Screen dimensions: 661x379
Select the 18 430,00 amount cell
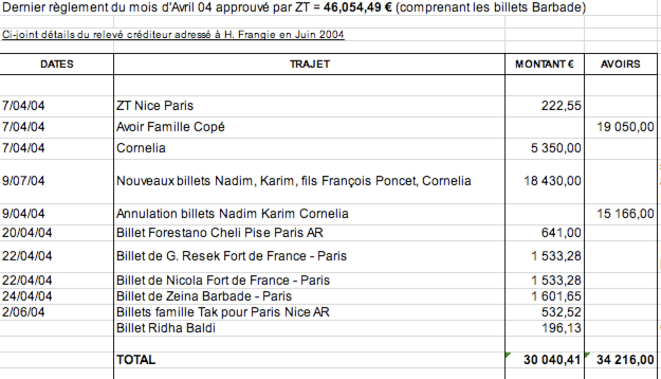(x=544, y=181)
